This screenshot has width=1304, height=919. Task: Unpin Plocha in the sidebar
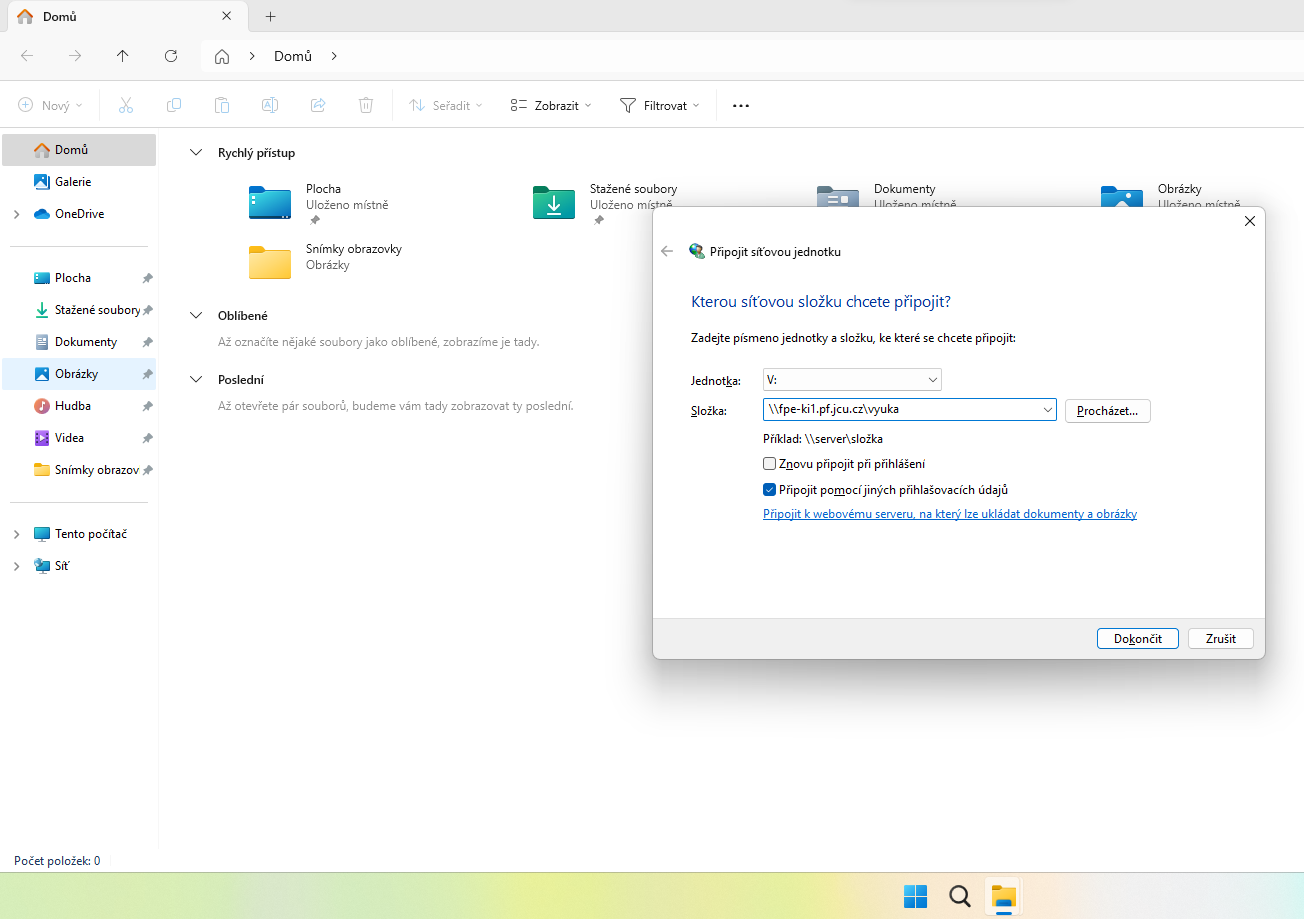click(x=147, y=278)
